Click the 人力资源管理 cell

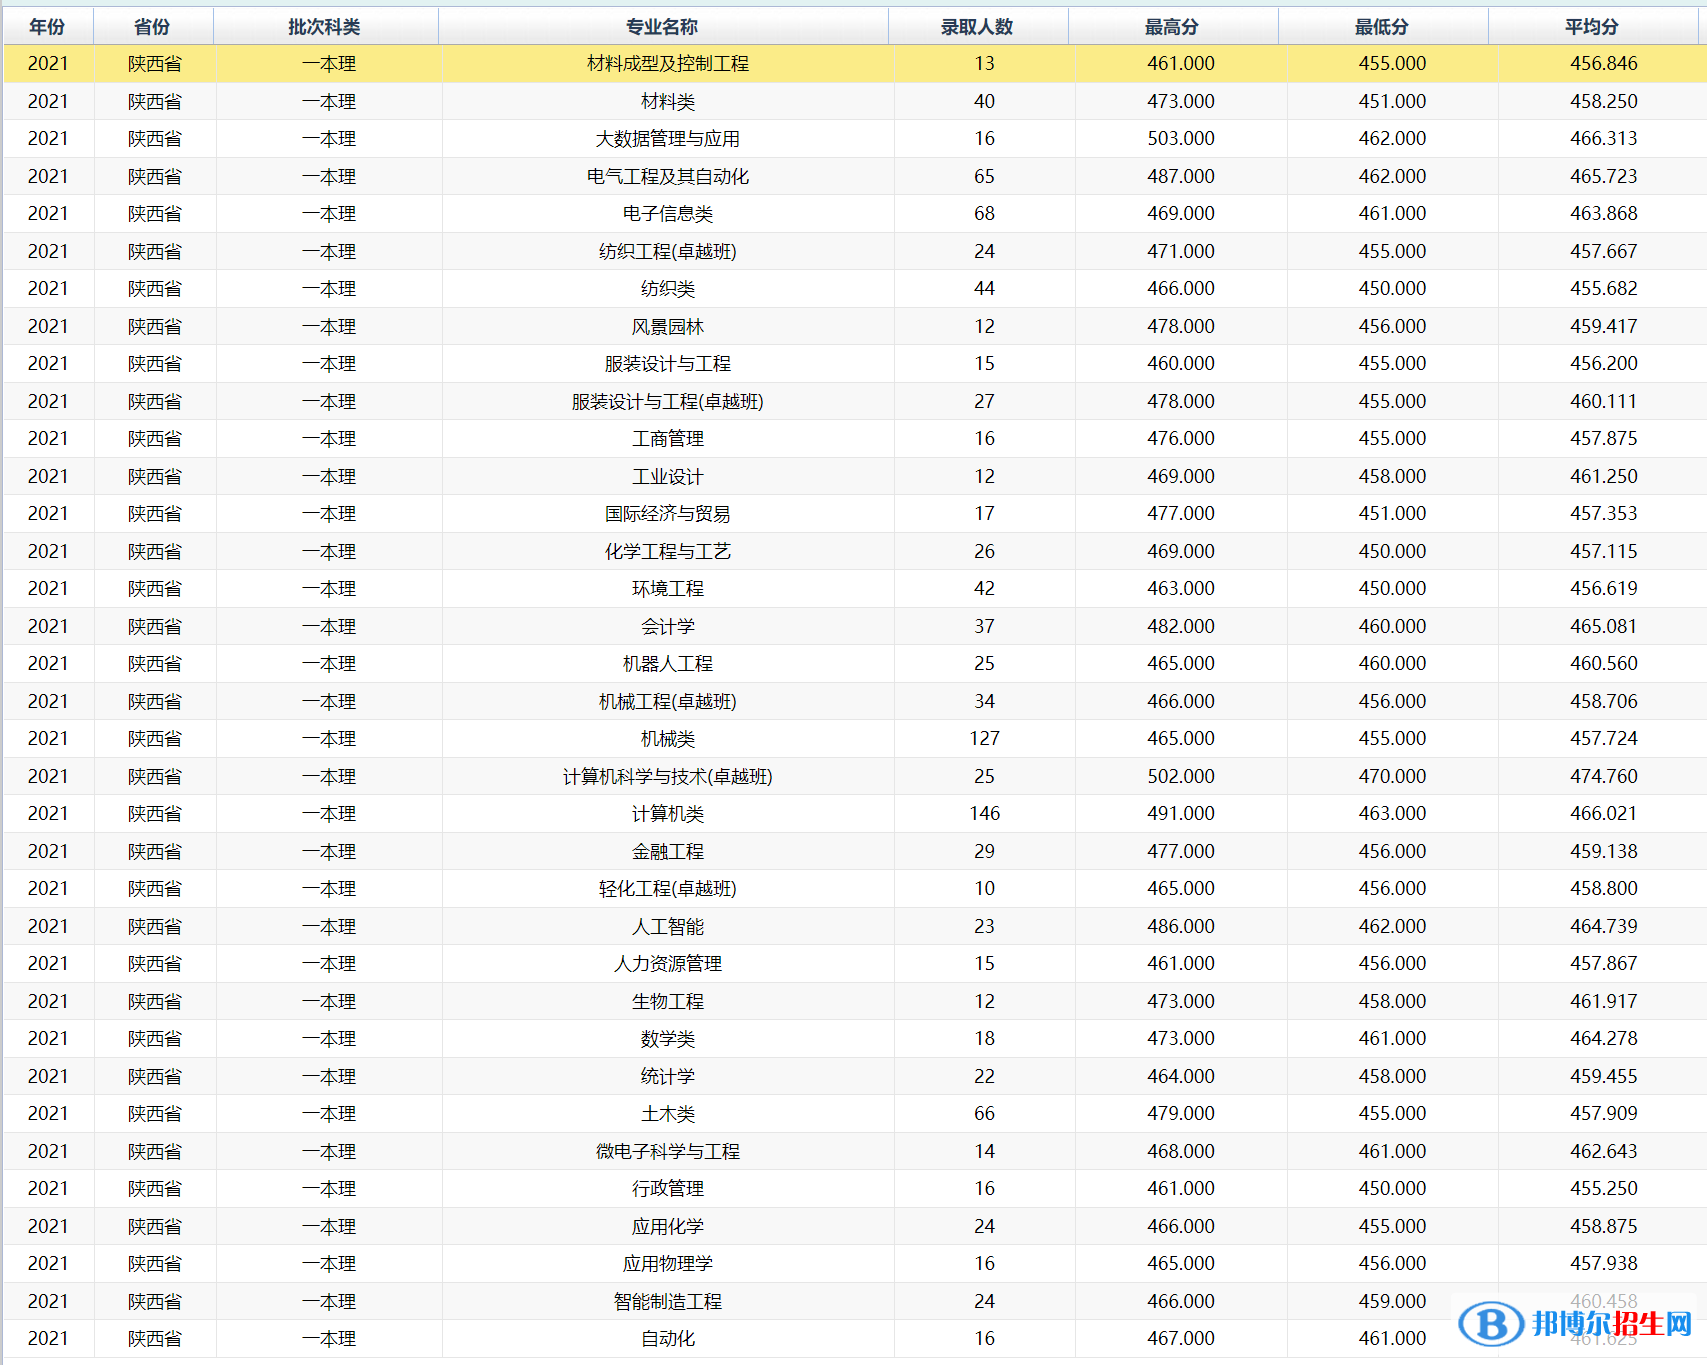point(668,964)
